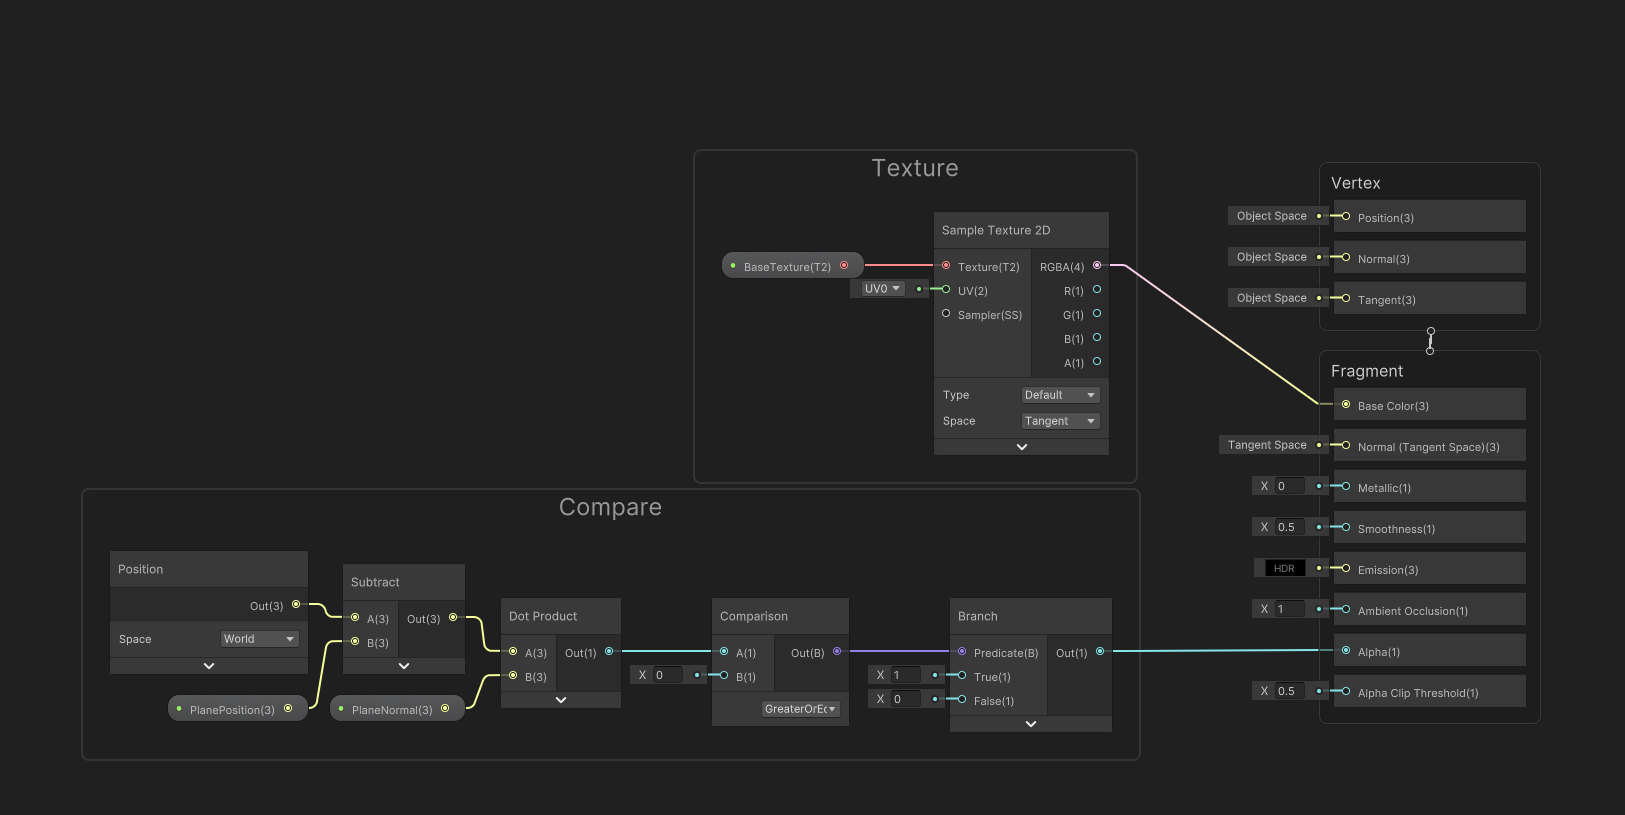Image resolution: width=1625 pixels, height=815 pixels.
Task: Collapse the Subtract node preview chevron
Action: pyautogui.click(x=404, y=666)
